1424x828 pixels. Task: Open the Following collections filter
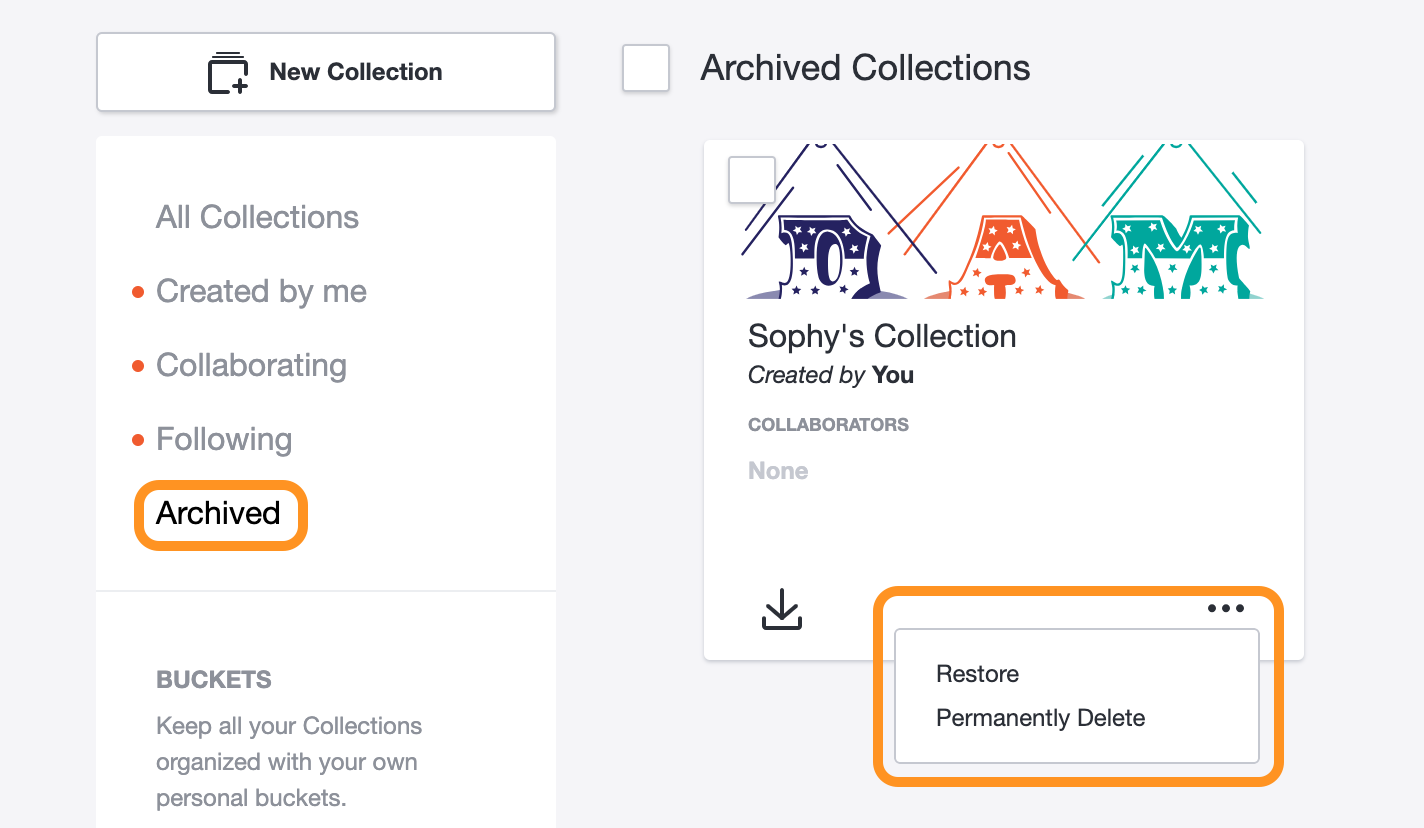click(224, 439)
